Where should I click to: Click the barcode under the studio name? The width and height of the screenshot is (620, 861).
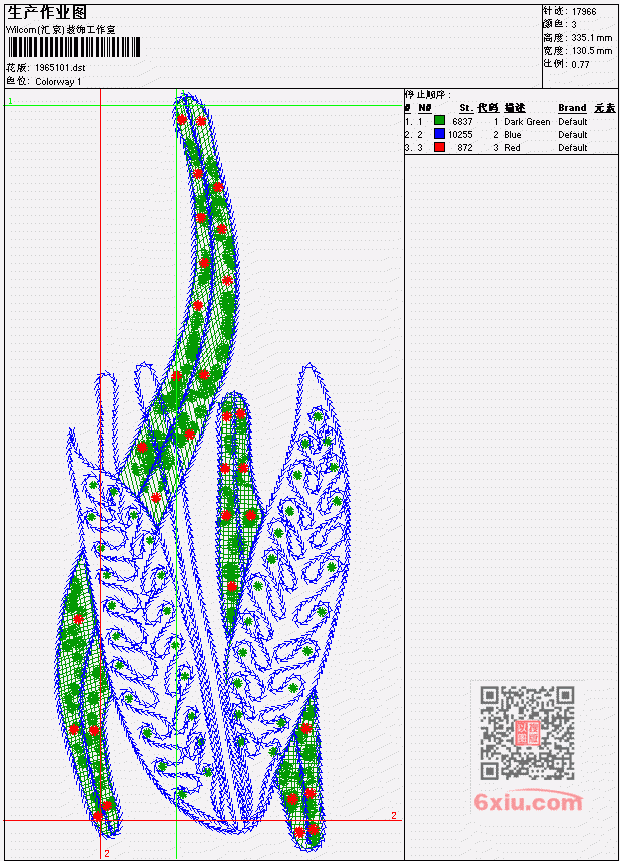[74, 47]
